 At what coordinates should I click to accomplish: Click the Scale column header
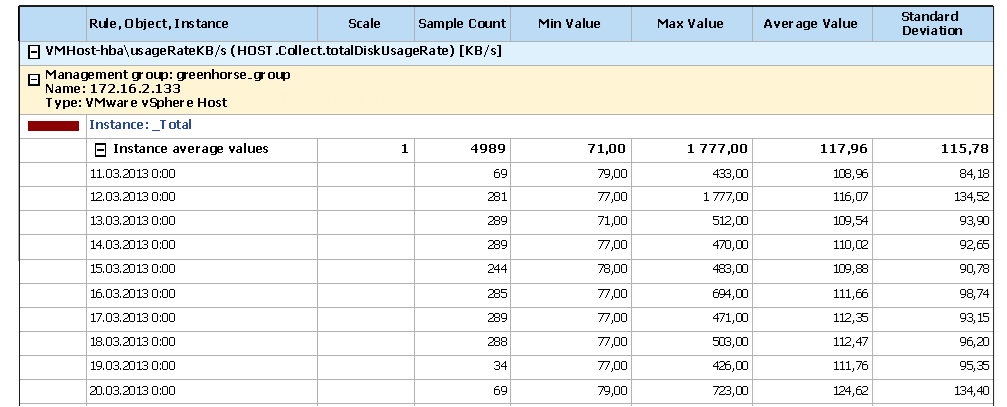(364, 23)
